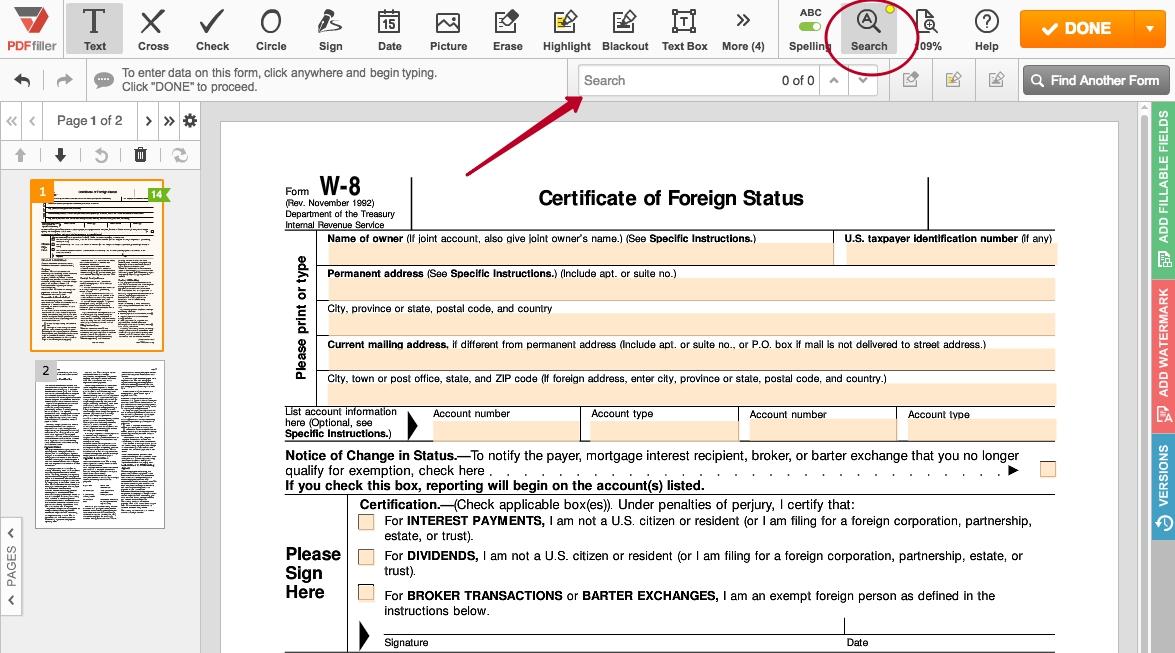Viewport: 1175px width, 653px height.
Task: Click the Current mailing address field
Action: pyautogui.click(x=691, y=360)
